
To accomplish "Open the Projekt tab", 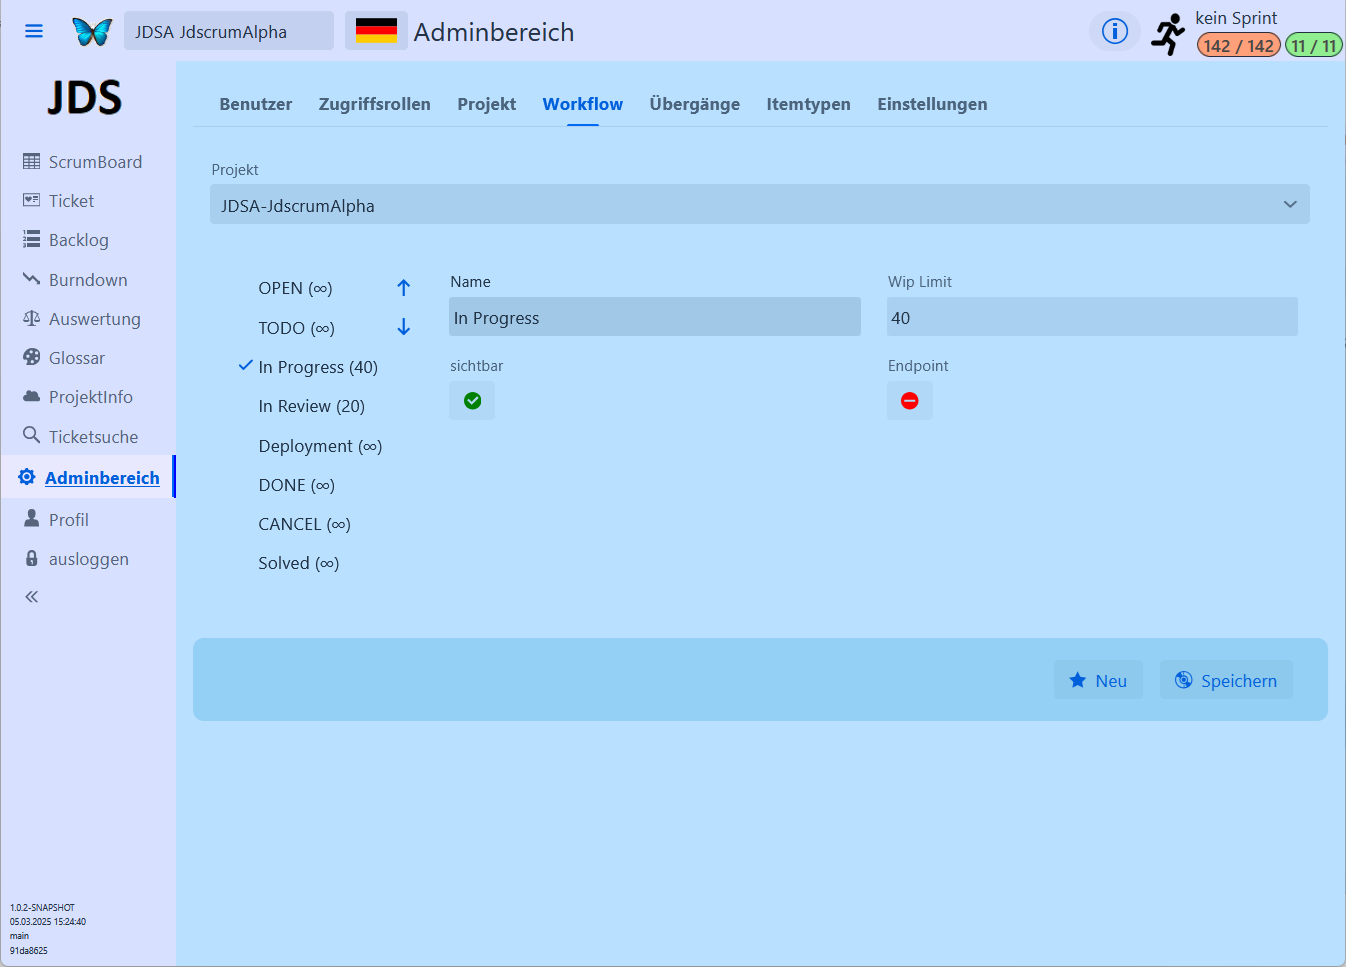I will [487, 104].
